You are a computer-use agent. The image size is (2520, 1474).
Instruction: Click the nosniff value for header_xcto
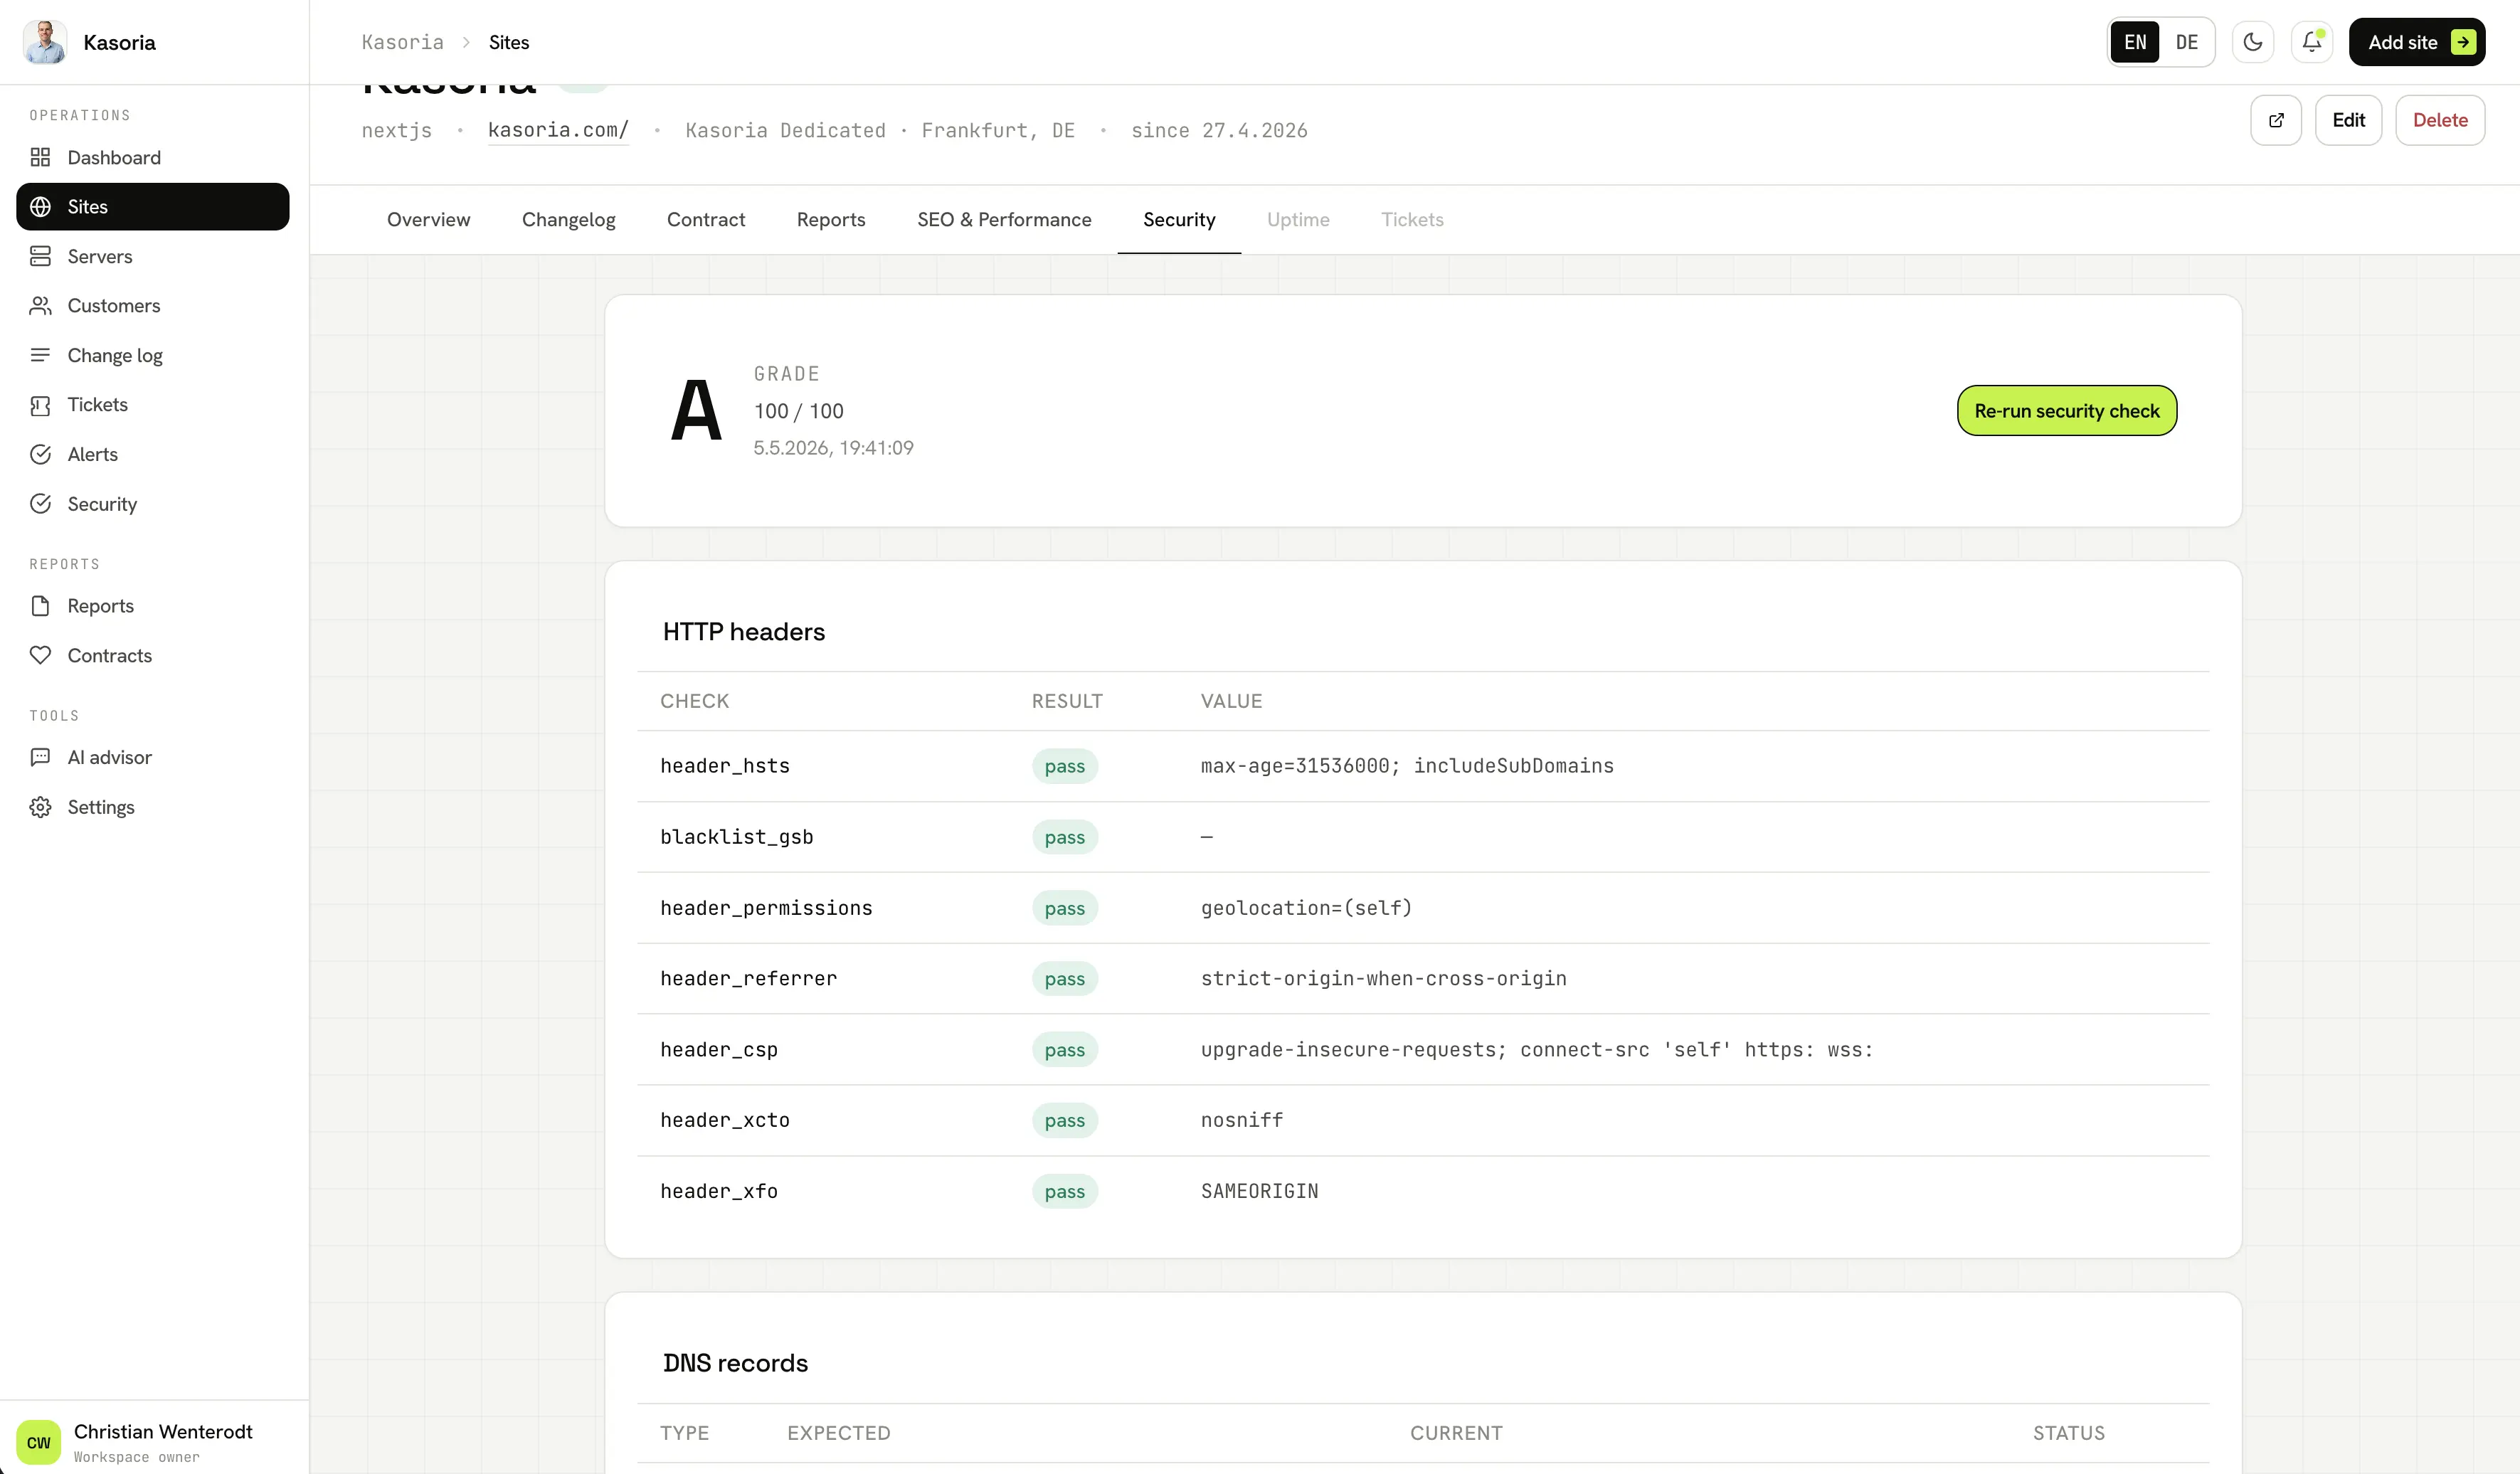click(x=1241, y=1120)
